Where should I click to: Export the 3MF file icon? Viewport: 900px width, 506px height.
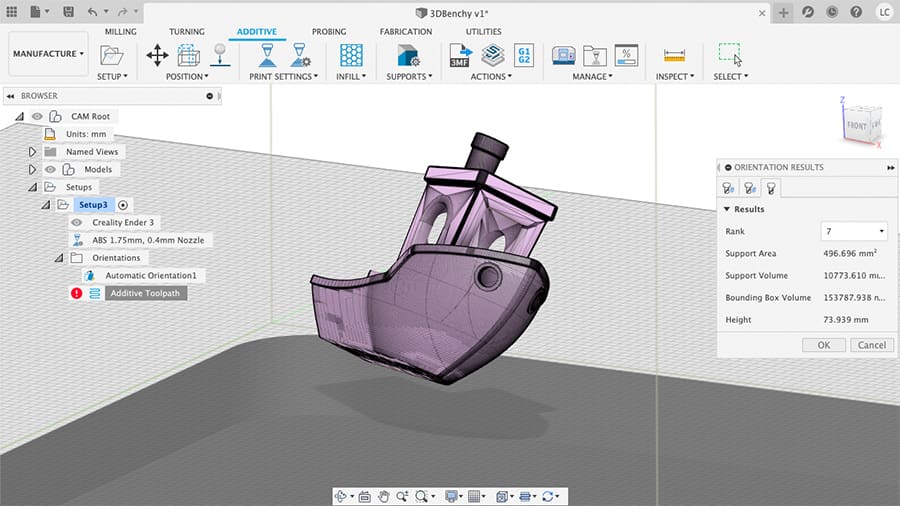(x=460, y=56)
